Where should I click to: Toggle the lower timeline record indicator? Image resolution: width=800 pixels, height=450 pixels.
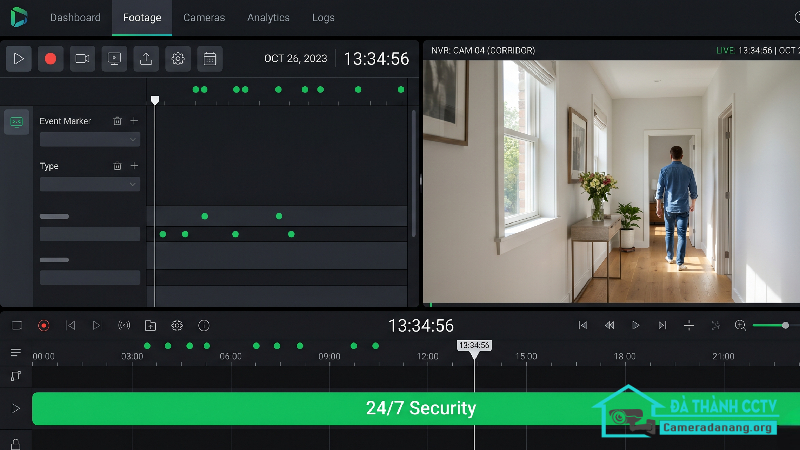[44, 326]
